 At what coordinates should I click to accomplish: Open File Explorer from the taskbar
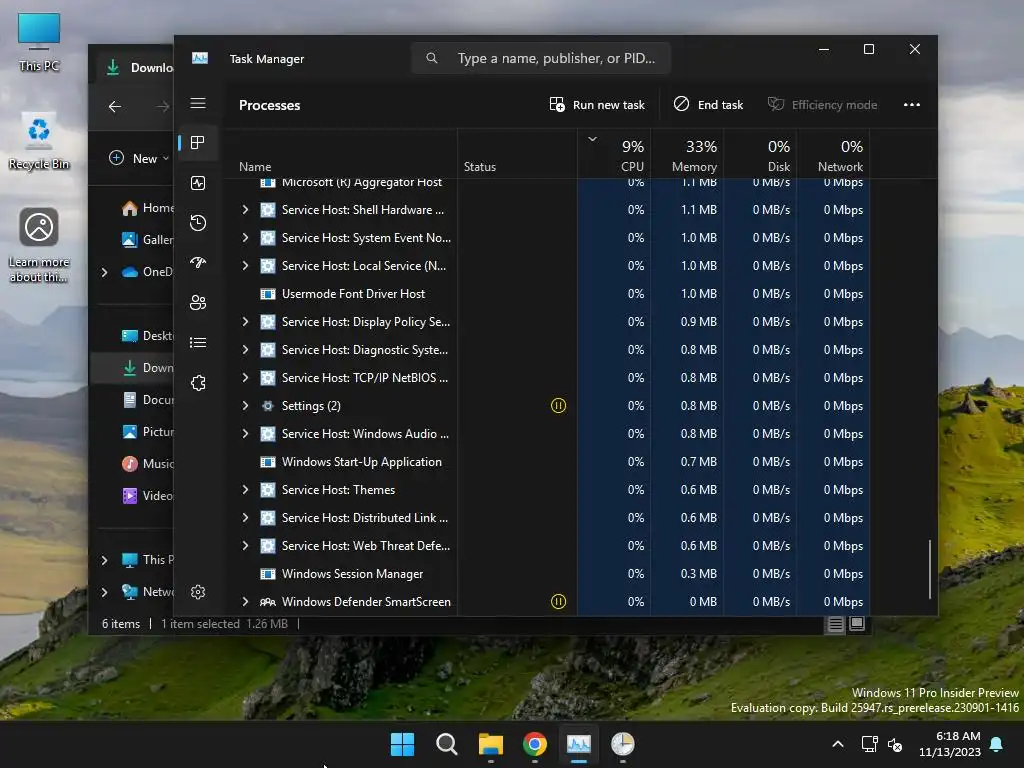(490, 744)
